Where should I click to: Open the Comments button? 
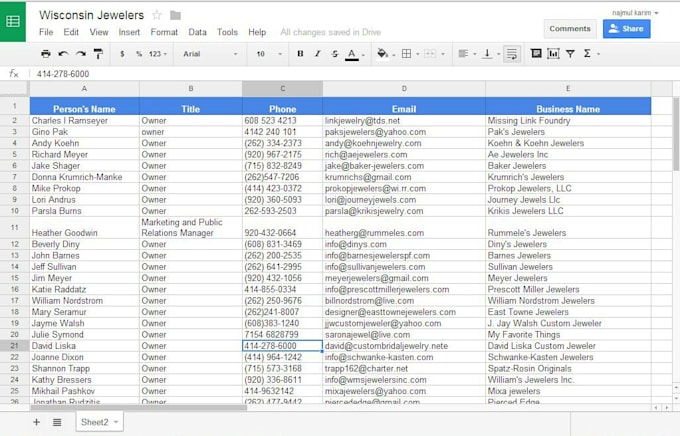[570, 29]
